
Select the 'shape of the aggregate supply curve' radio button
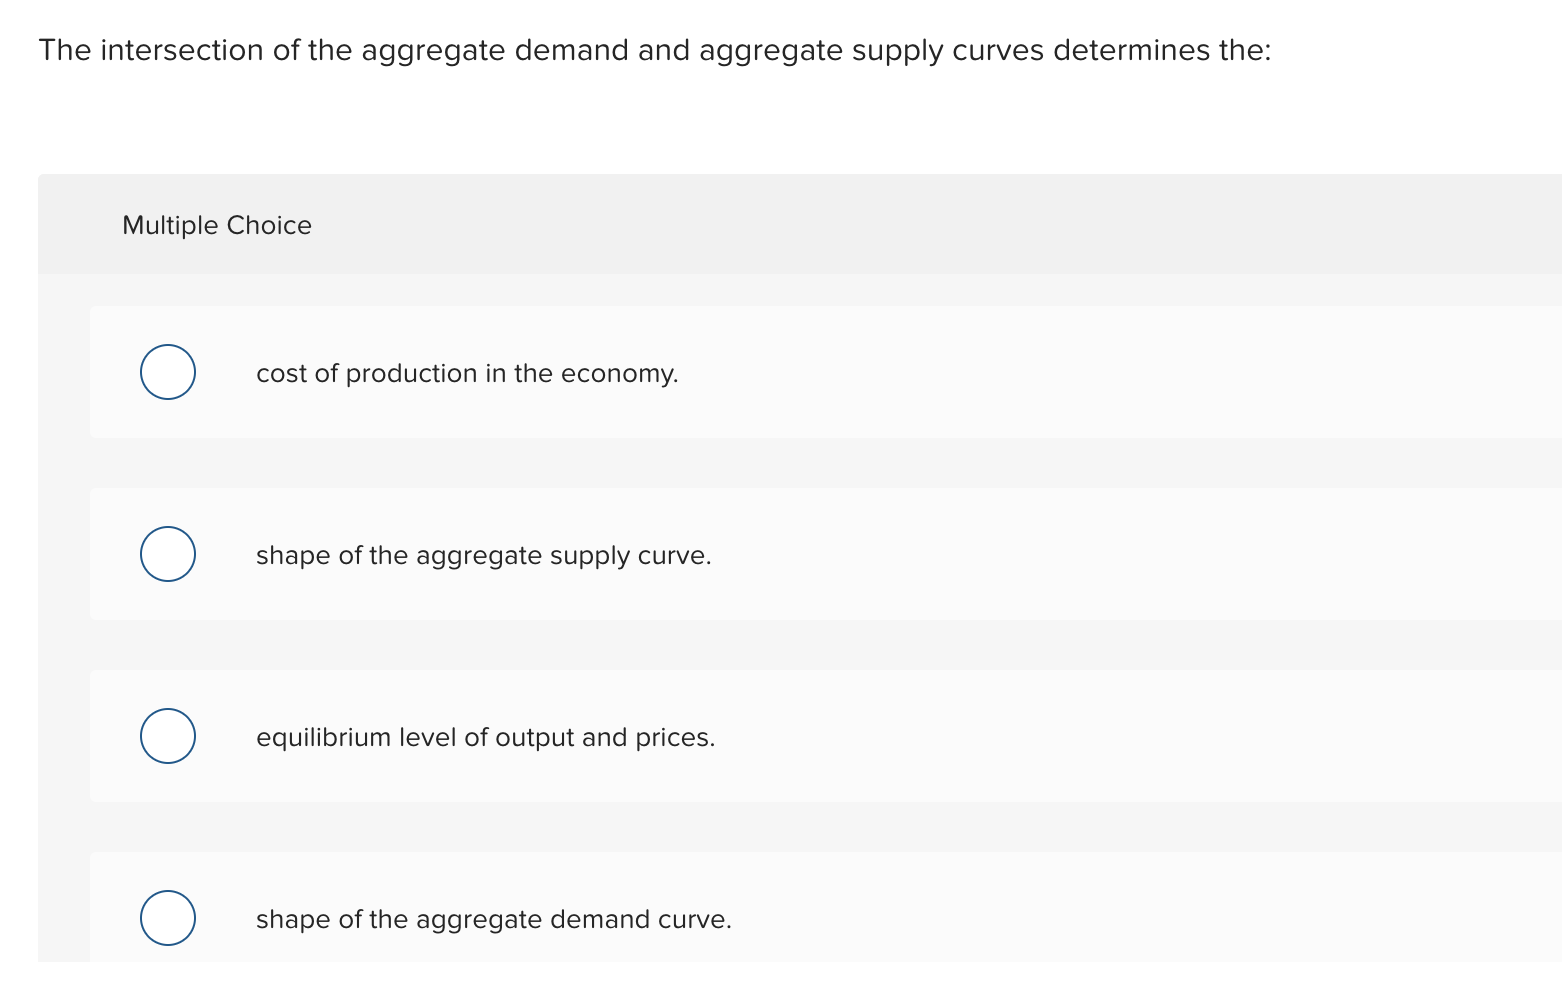(167, 553)
